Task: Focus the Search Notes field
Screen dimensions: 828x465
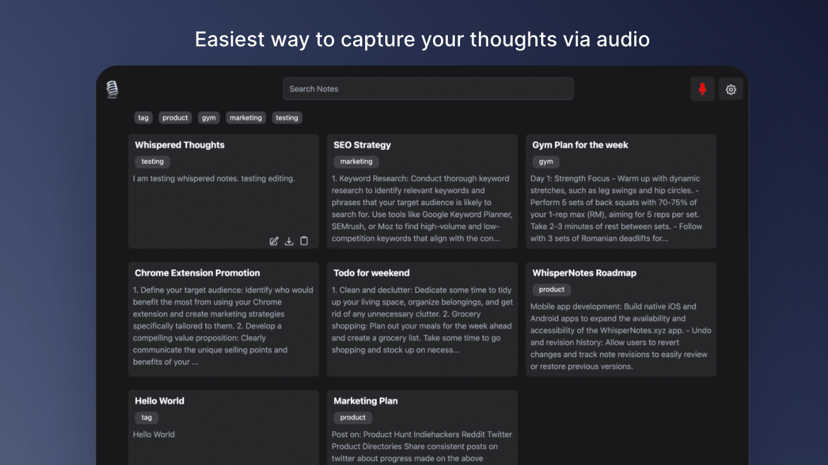Action: [428, 89]
